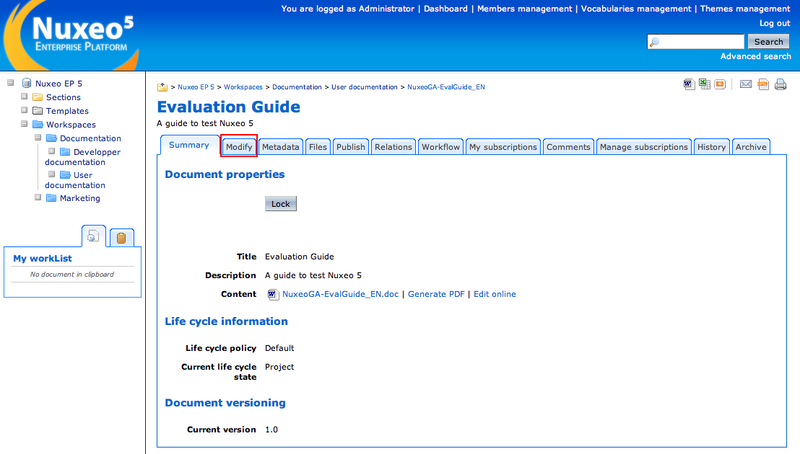This screenshot has height=454, width=800.
Task: View the History tab
Action: point(712,147)
